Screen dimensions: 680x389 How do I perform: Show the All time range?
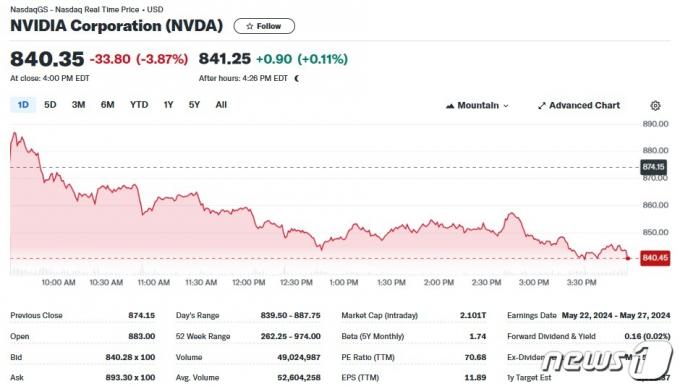click(x=221, y=105)
